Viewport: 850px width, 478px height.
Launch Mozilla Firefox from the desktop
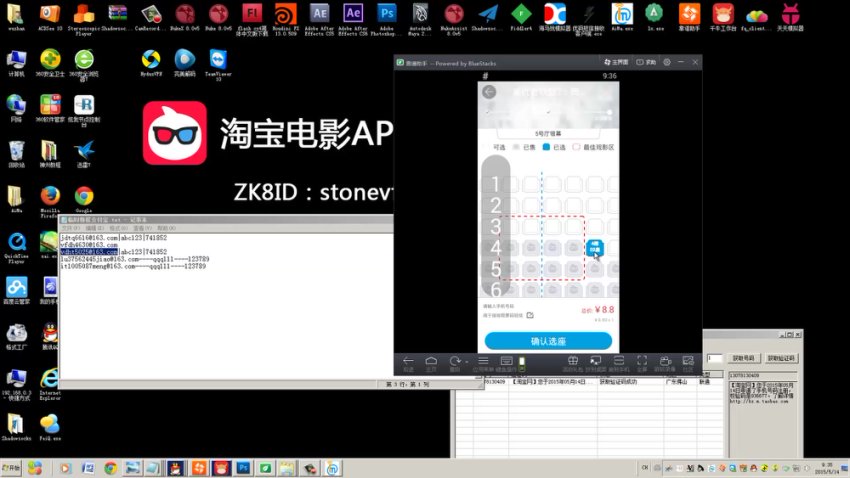point(50,197)
